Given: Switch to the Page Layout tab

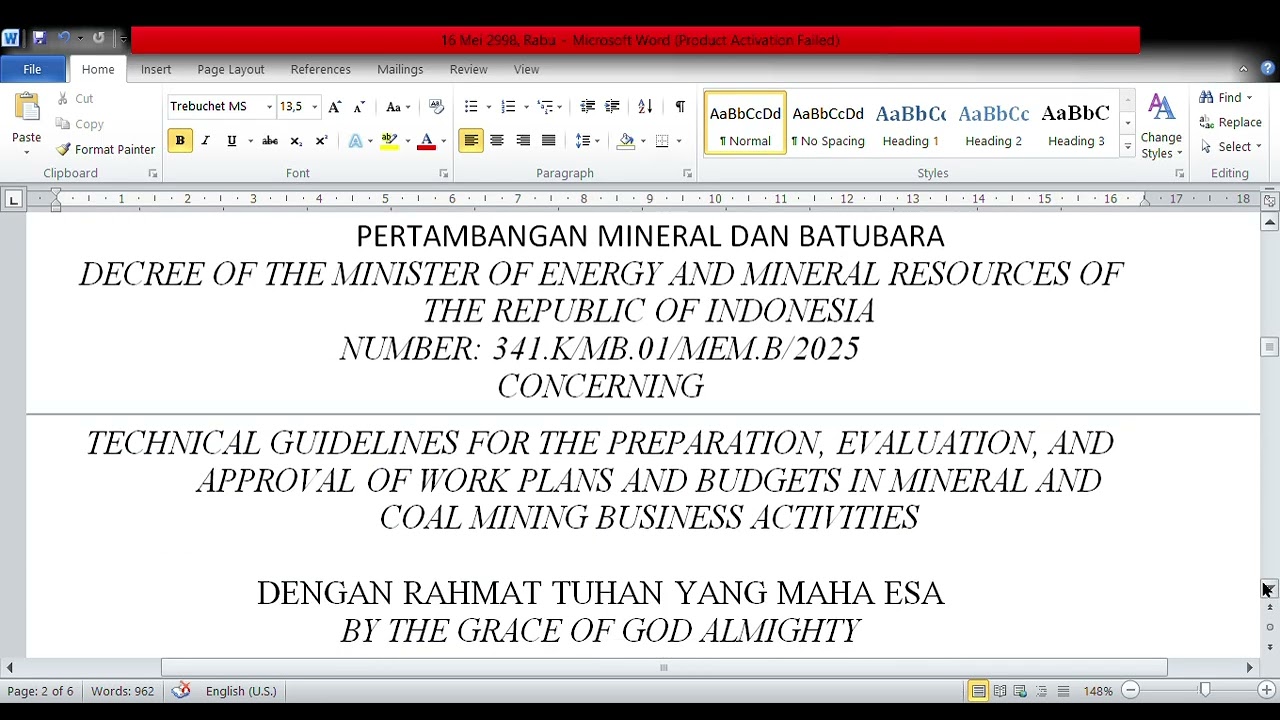Looking at the screenshot, I should coord(231,69).
